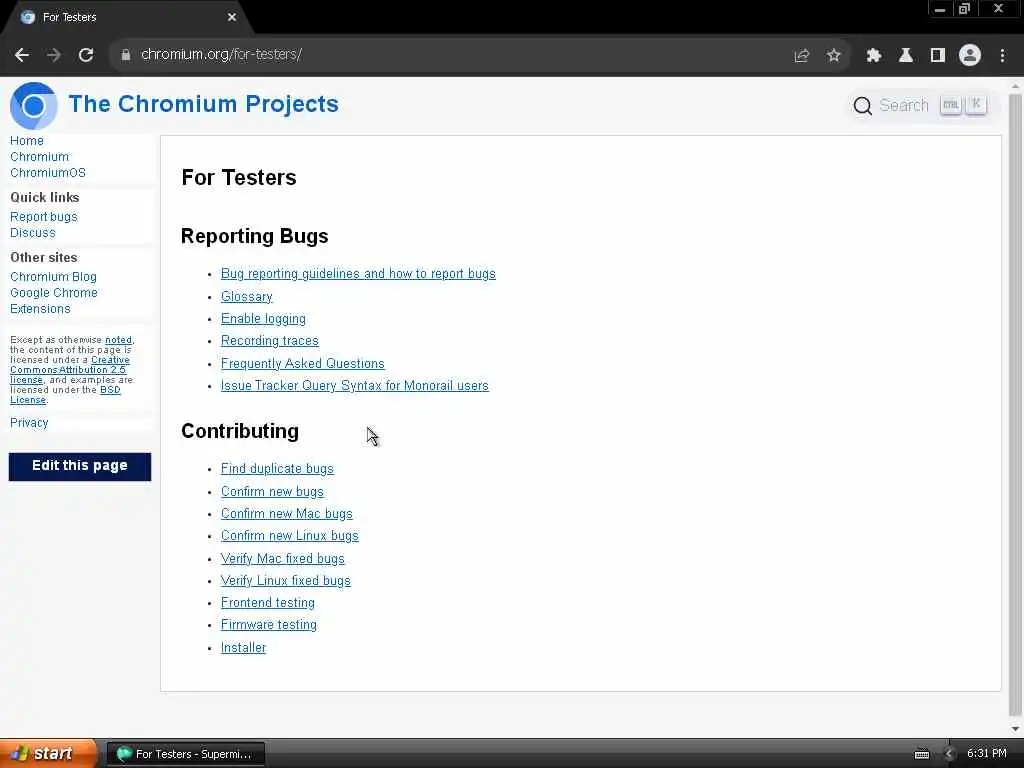This screenshot has height=768, width=1024.
Task: Click the keyboard tray icon
Action: point(921,754)
